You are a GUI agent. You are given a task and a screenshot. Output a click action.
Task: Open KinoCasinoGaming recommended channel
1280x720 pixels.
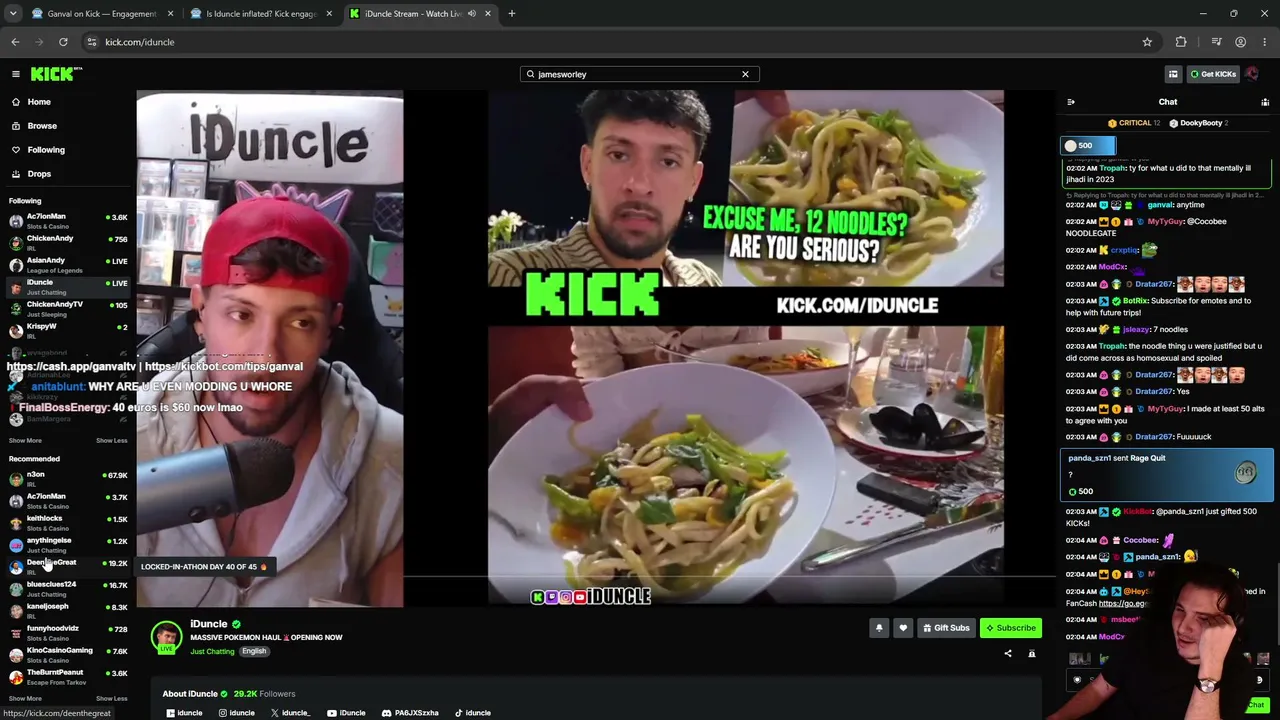68,655
